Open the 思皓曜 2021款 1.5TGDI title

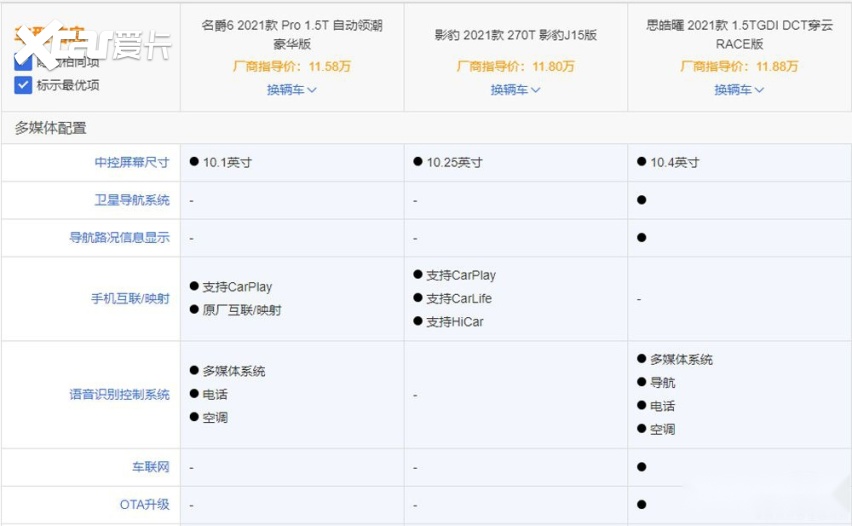(739, 34)
